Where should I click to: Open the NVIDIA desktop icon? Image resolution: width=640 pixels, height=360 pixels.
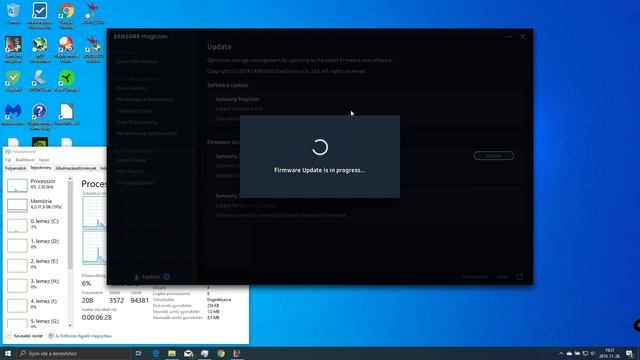40,142
